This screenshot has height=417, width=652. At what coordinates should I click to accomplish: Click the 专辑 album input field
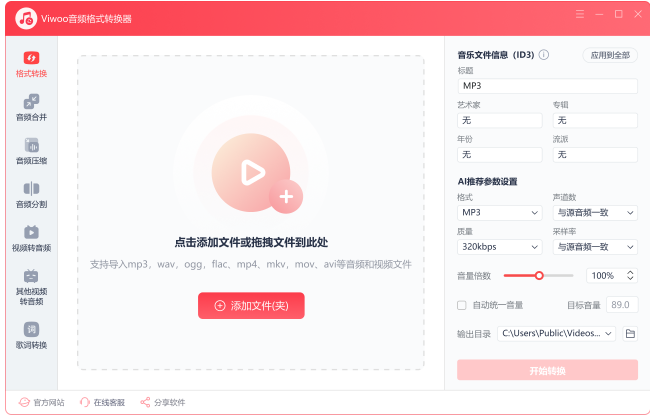pos(595,121)
